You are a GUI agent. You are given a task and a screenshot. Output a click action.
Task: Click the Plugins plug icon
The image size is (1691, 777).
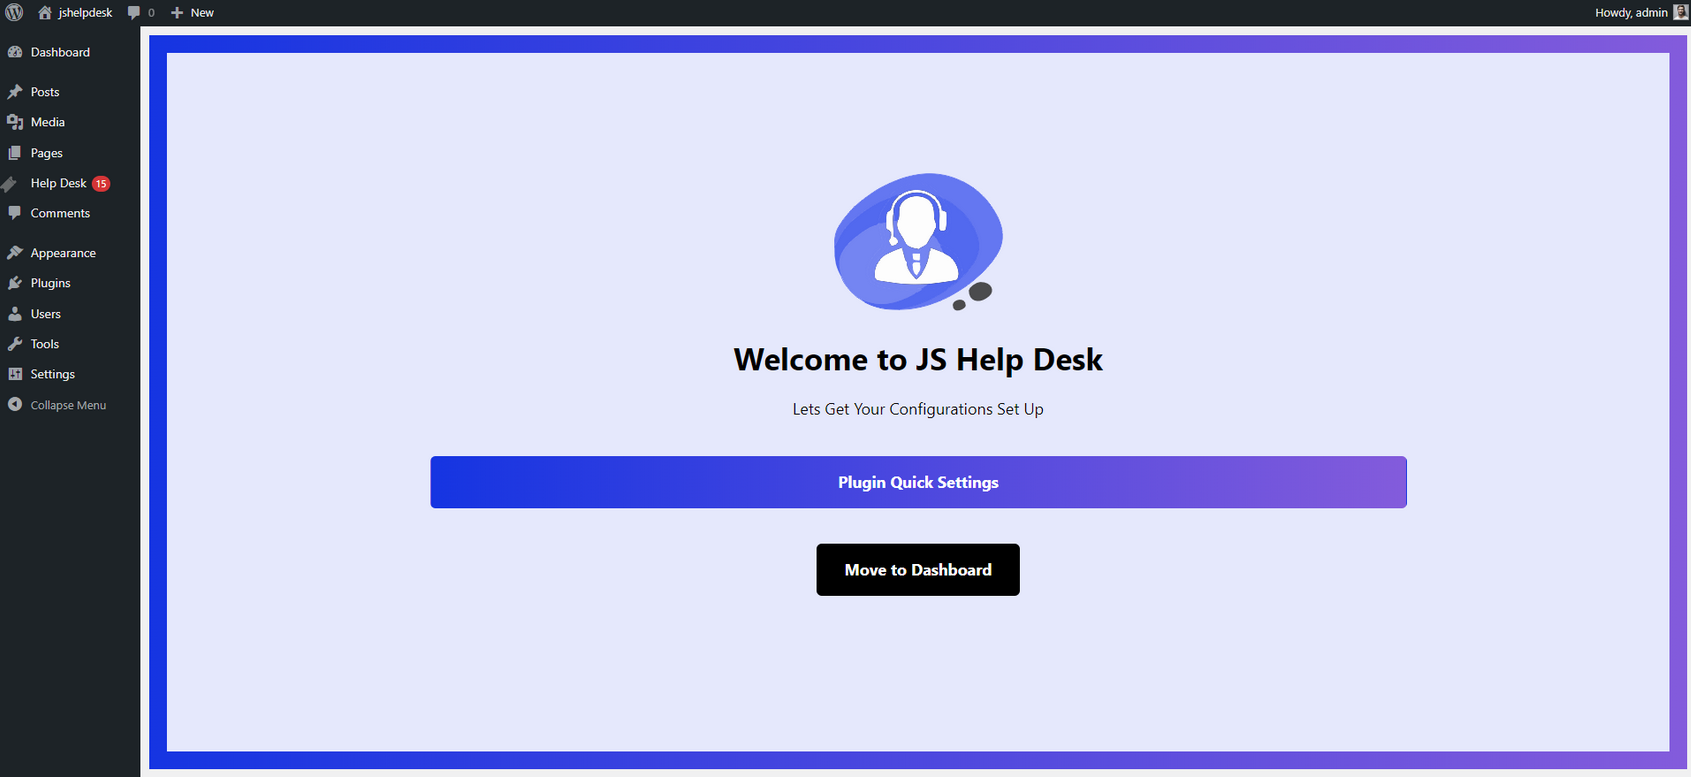click(15, 283)
